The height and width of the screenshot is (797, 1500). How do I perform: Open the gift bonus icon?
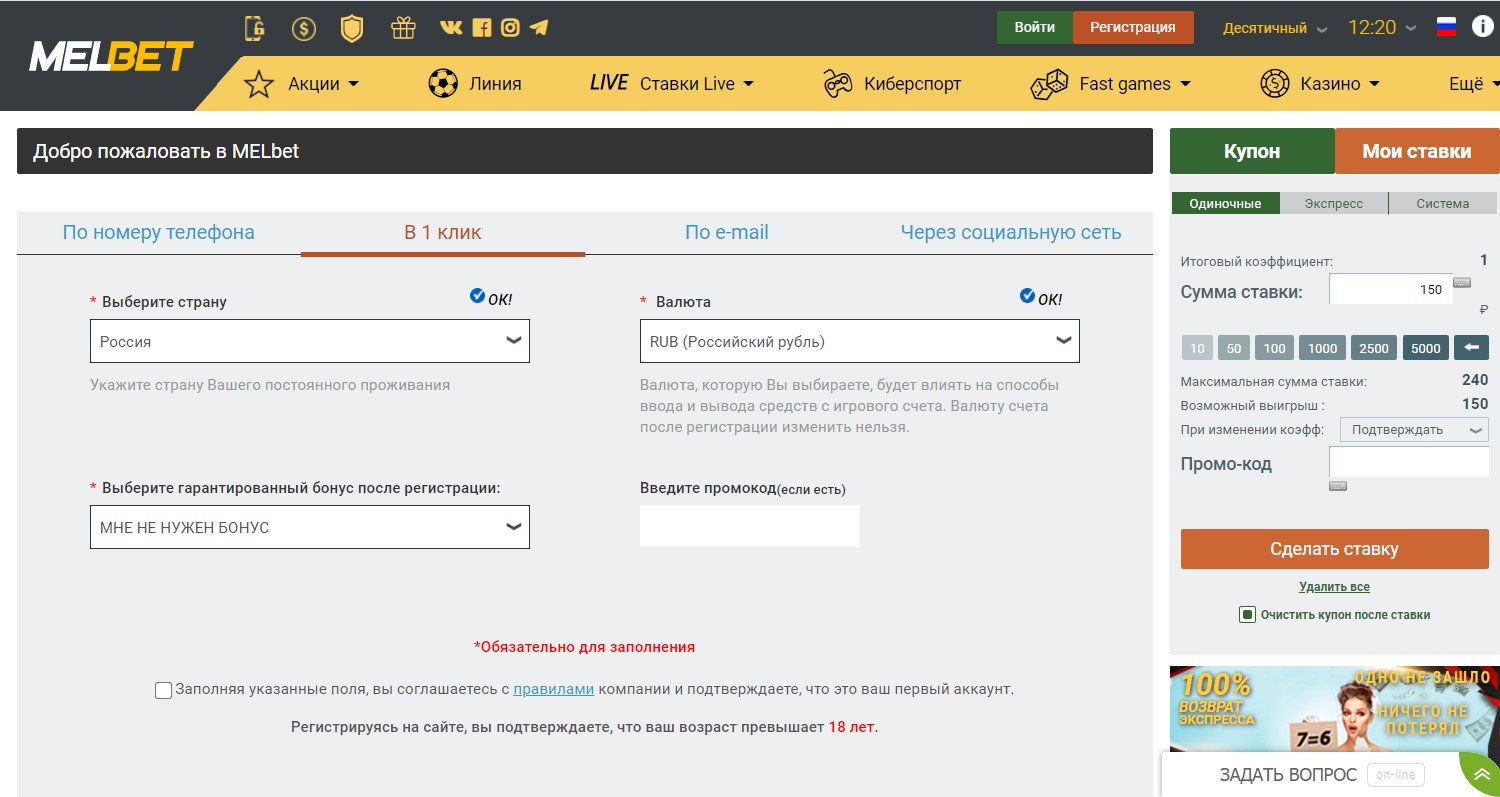[x=403, y=28]
